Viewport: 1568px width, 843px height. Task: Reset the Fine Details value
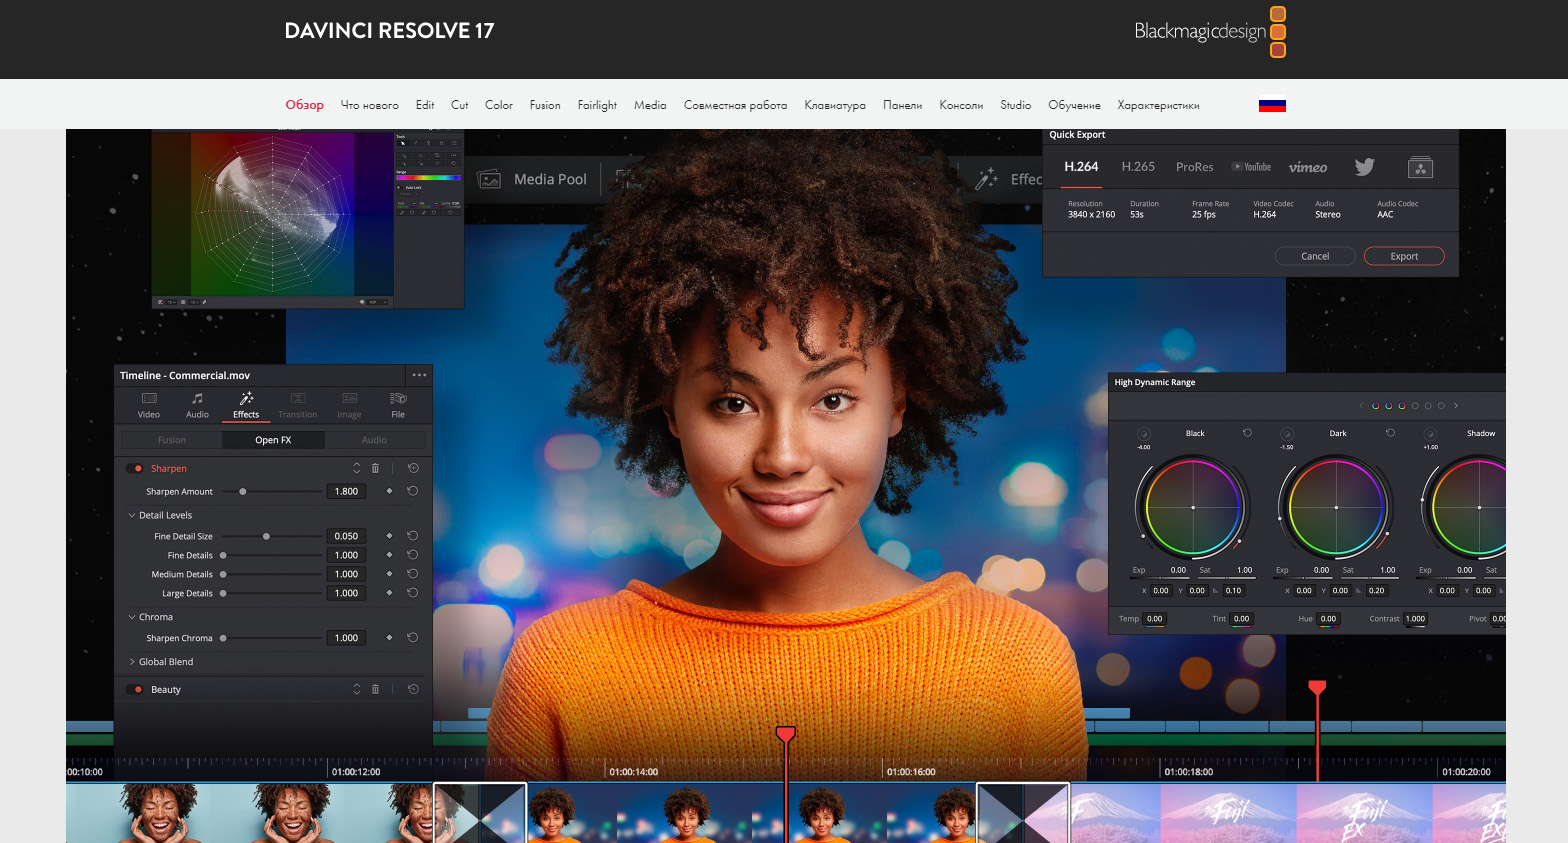tap(412, 555)
